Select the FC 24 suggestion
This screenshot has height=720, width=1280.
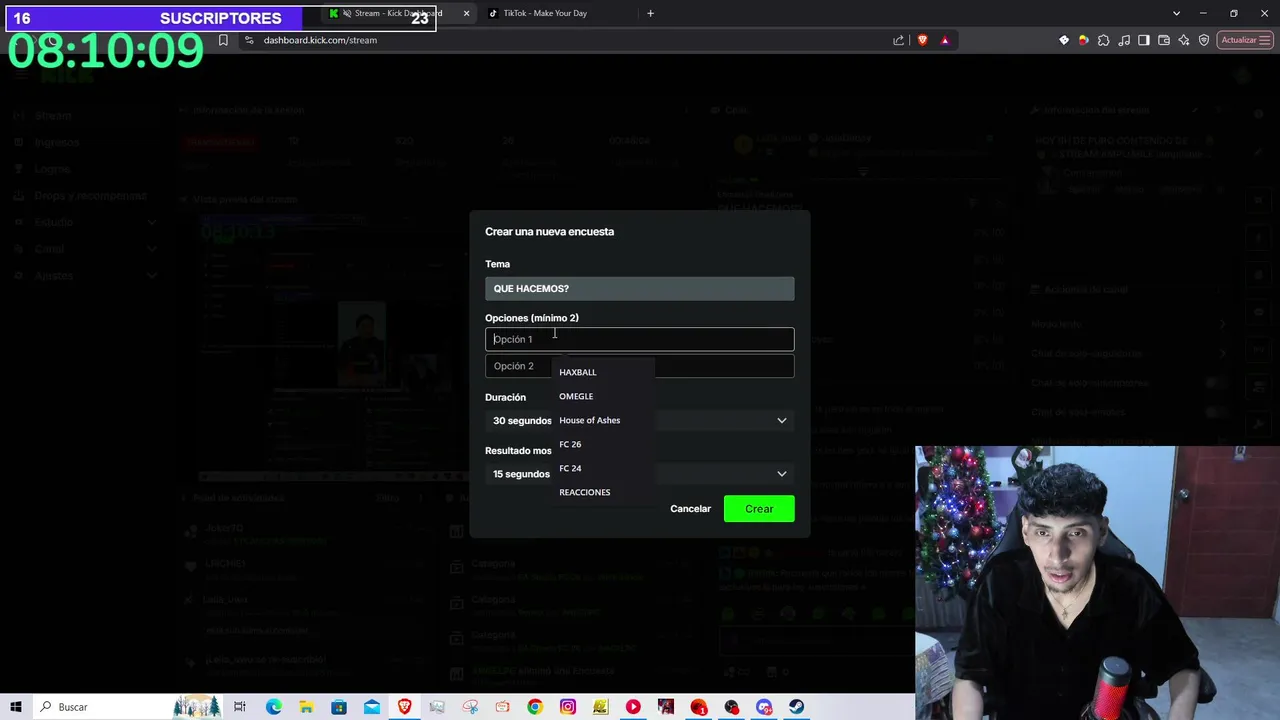click(x=603, y=468)
